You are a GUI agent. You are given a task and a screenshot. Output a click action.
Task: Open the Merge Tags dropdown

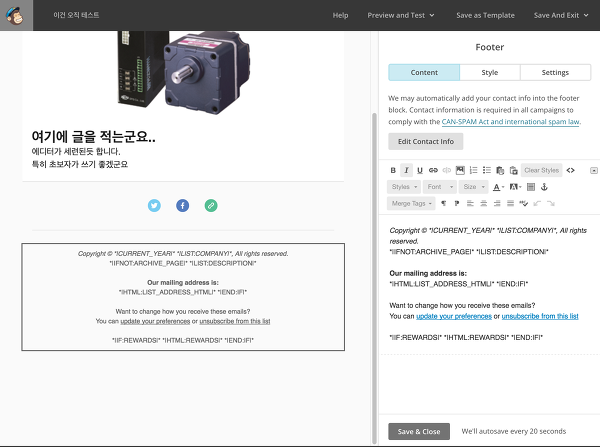click(x=411, y=203)
